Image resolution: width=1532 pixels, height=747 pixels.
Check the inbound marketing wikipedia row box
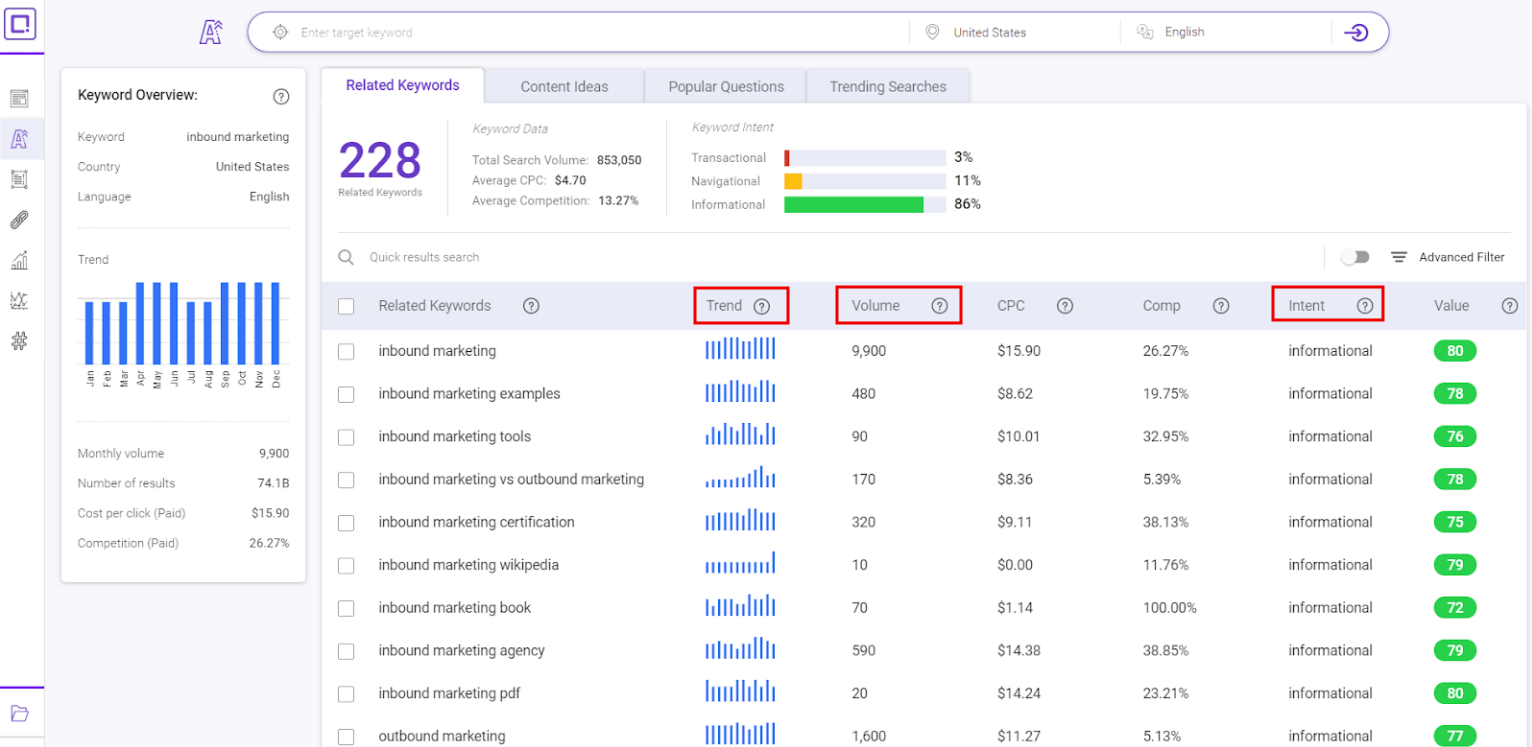point(346,565)
